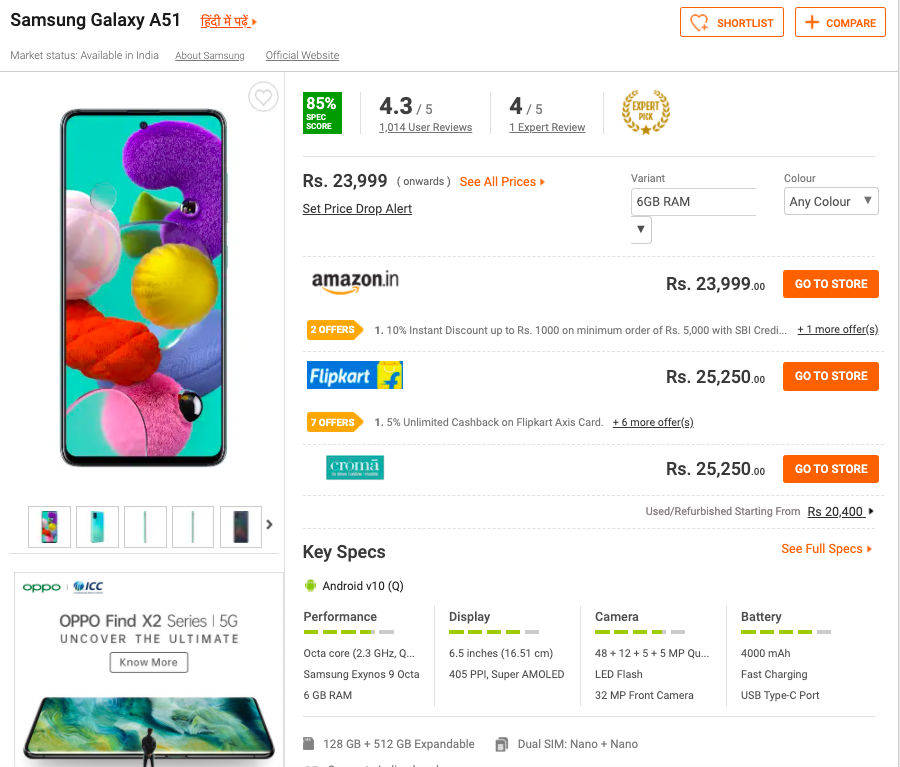Select the first phone thumbnail image

pyautogui.click(x=49, y=526)
